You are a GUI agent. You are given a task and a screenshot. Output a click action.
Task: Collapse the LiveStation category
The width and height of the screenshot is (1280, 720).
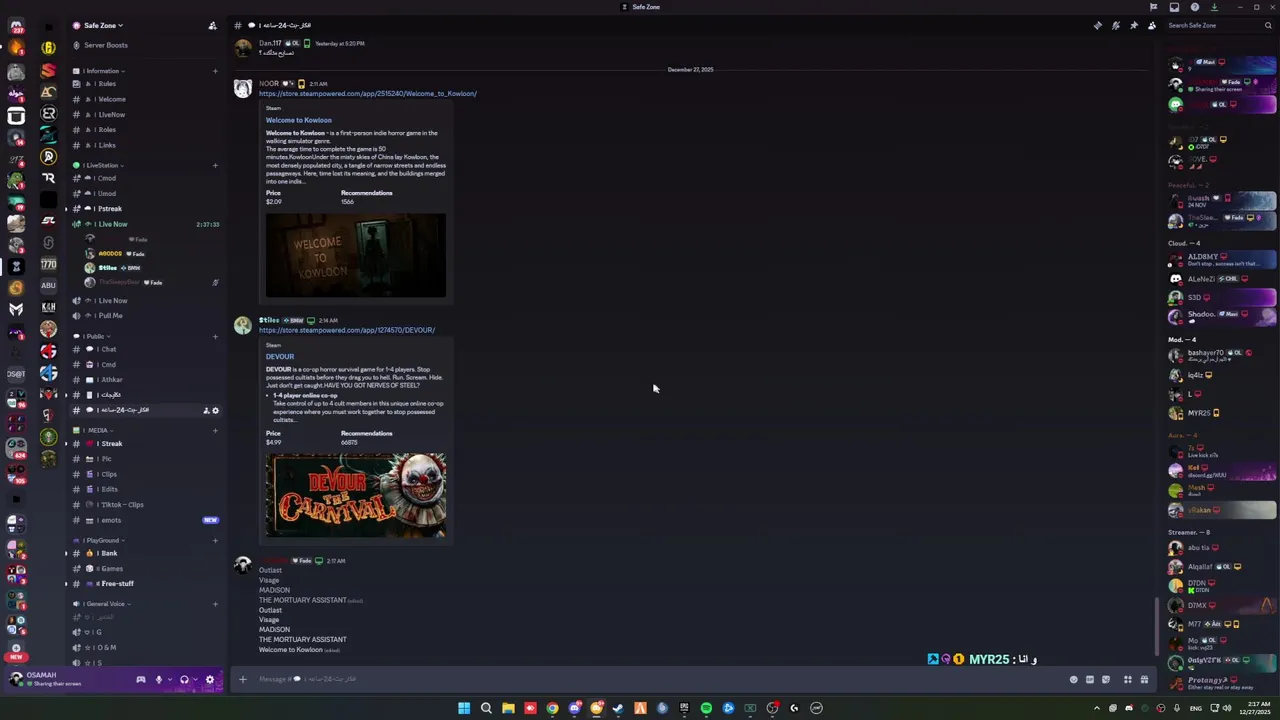click(100, 165)
